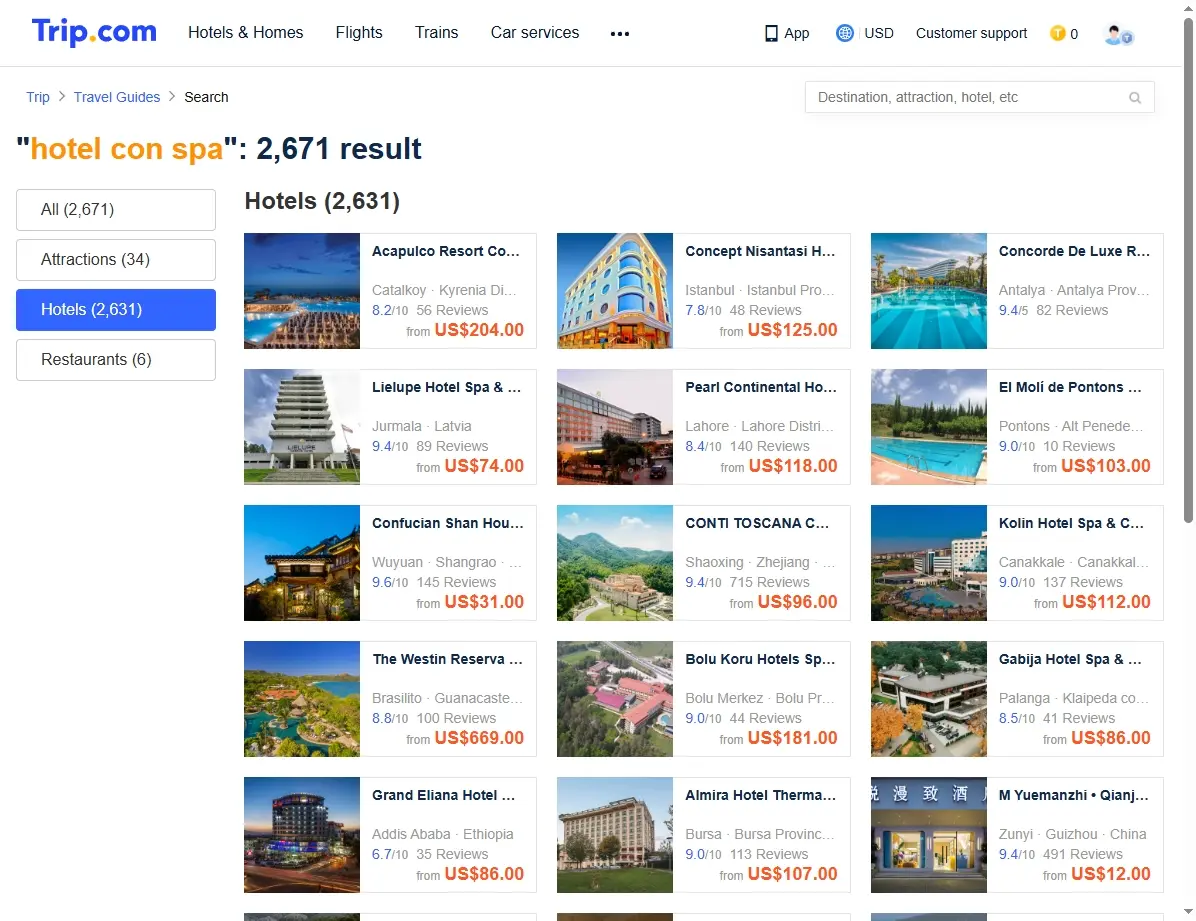
Task: Focus the Destination, attraction, hotel search field
Action: (979, 97)
